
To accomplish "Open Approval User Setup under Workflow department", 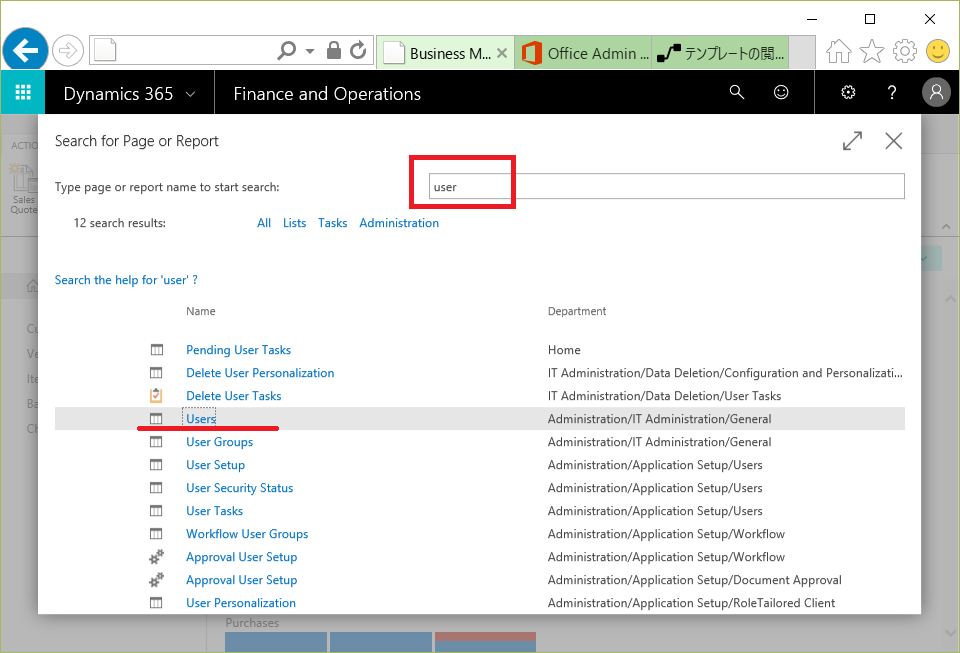I will (x=242, y=557).
